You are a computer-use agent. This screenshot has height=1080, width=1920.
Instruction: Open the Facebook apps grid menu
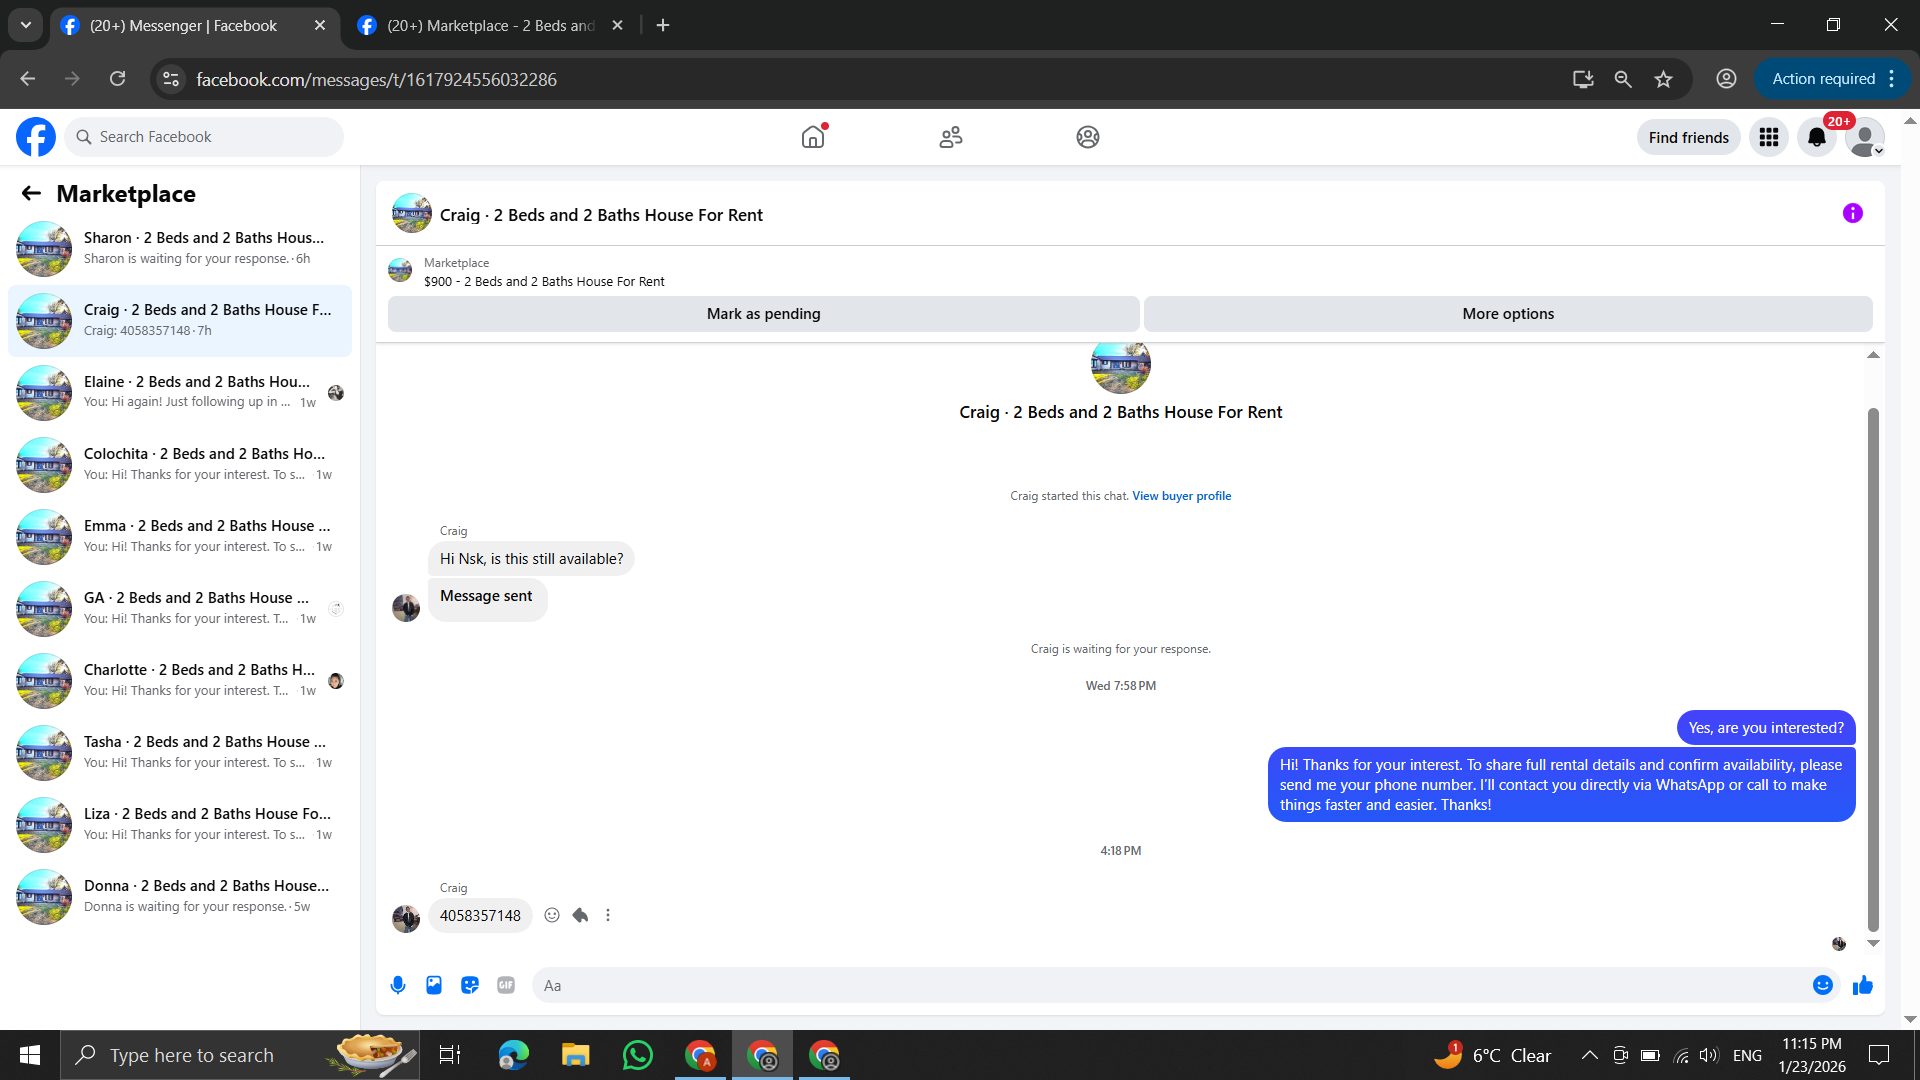point(1768,137)
